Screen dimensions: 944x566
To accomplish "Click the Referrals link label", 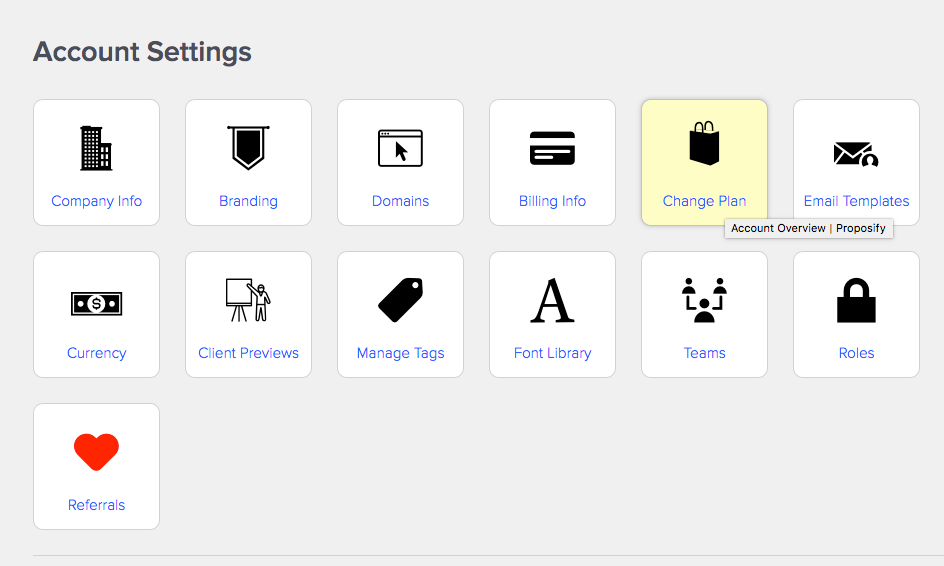I will pyautogui.click(x=96, y=505).
